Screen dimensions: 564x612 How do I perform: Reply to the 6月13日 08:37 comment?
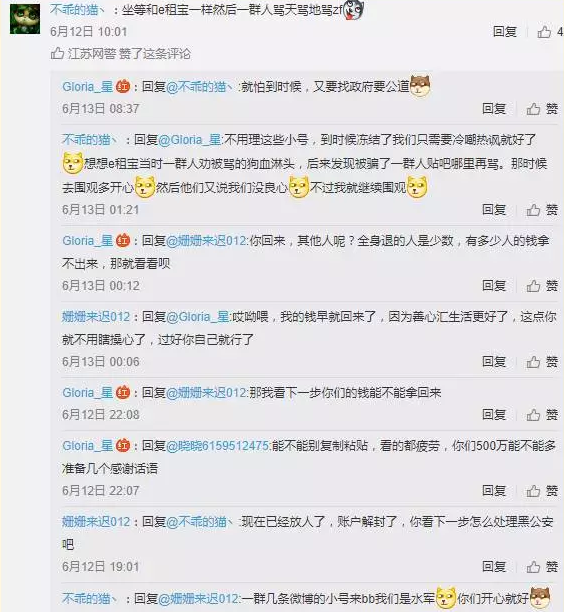[494, 109]
